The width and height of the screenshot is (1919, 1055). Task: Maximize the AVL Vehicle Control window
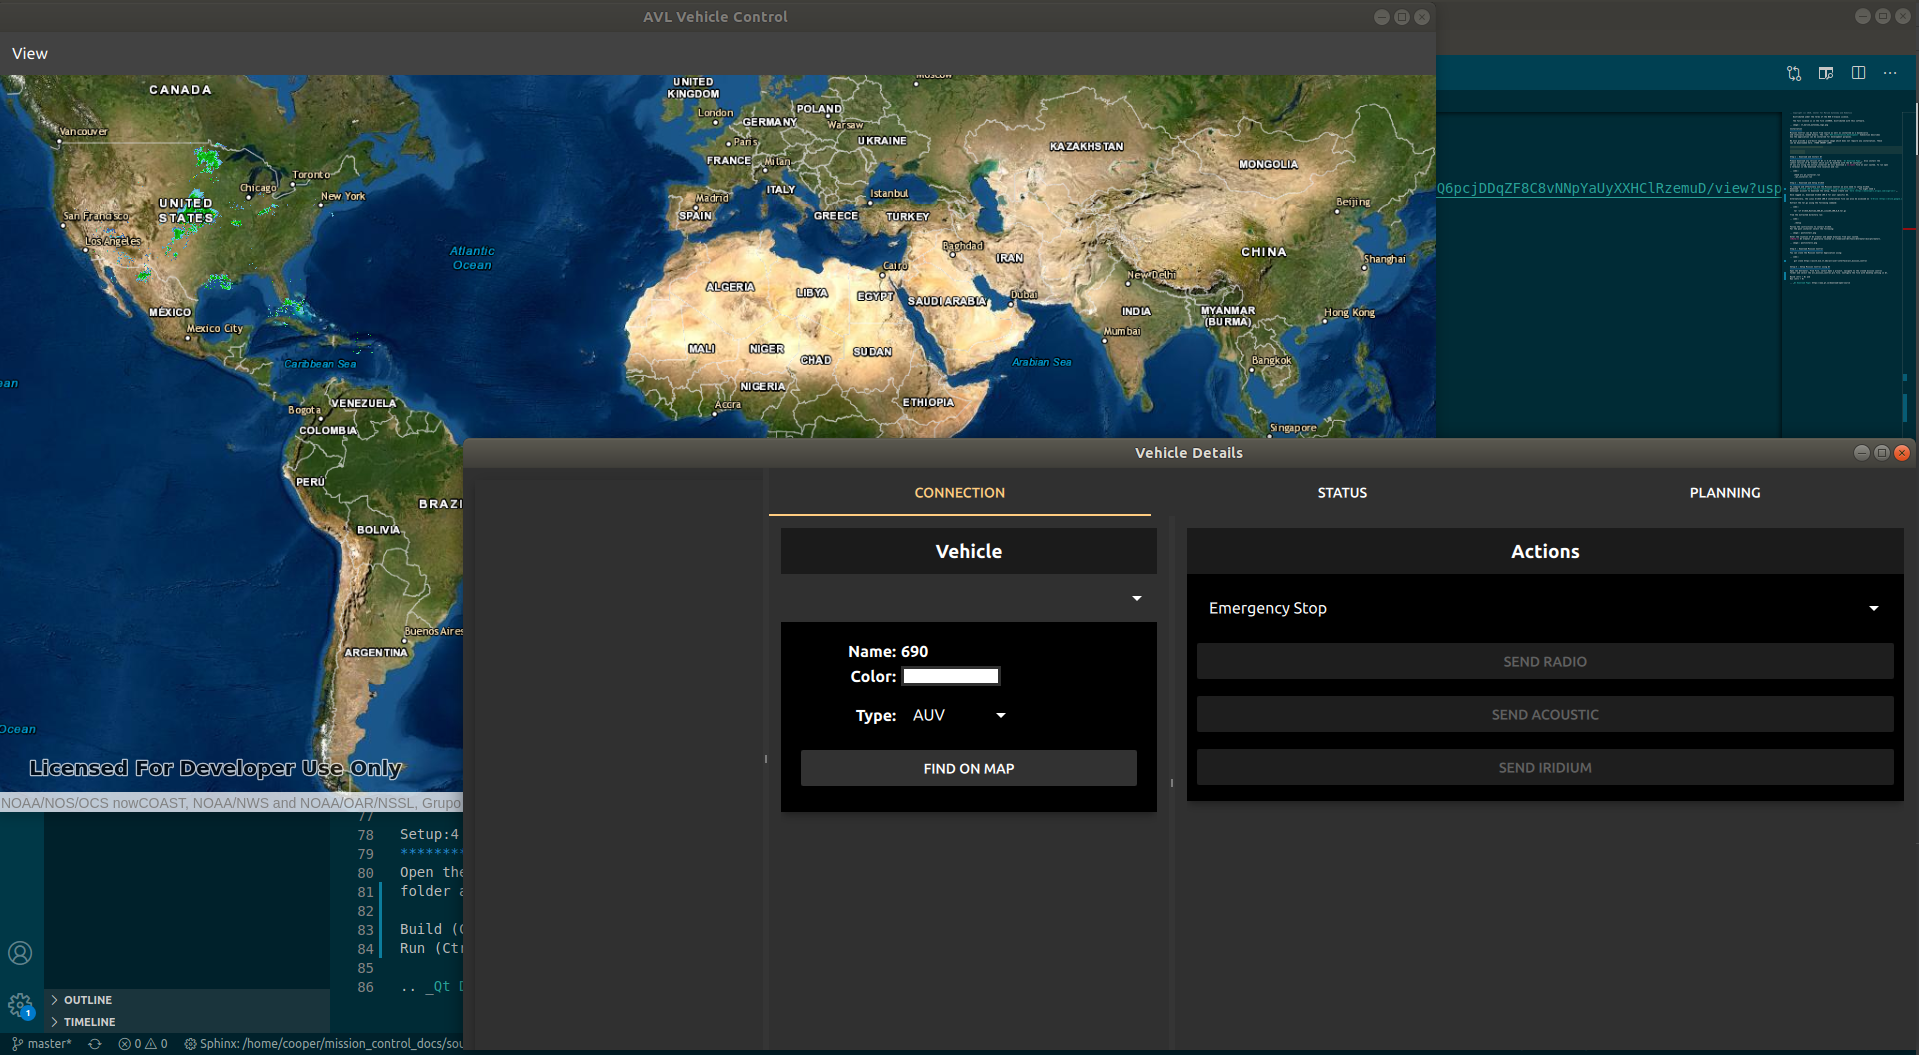click(x=1401, y=17)
